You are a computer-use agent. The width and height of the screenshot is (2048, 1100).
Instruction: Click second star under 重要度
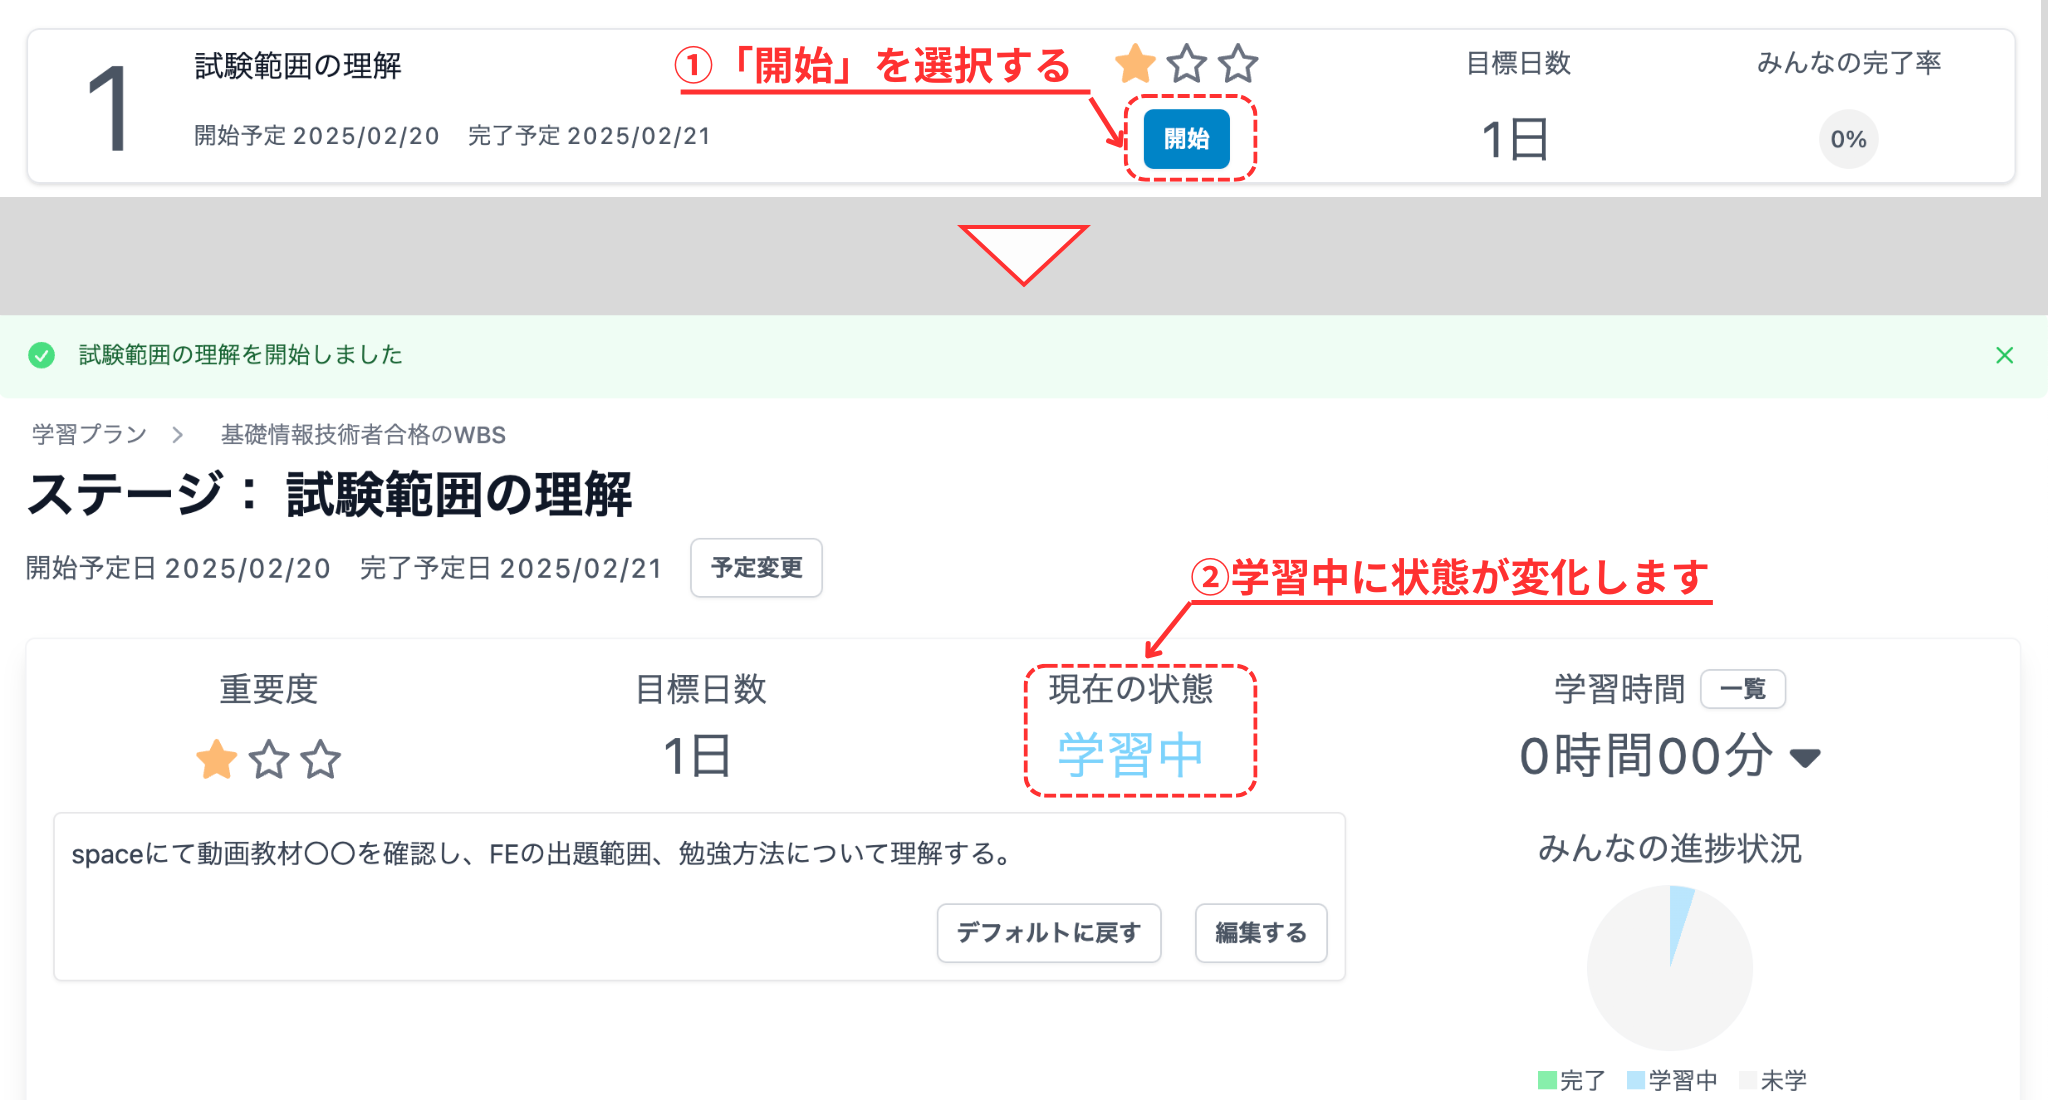coord(269,759)
